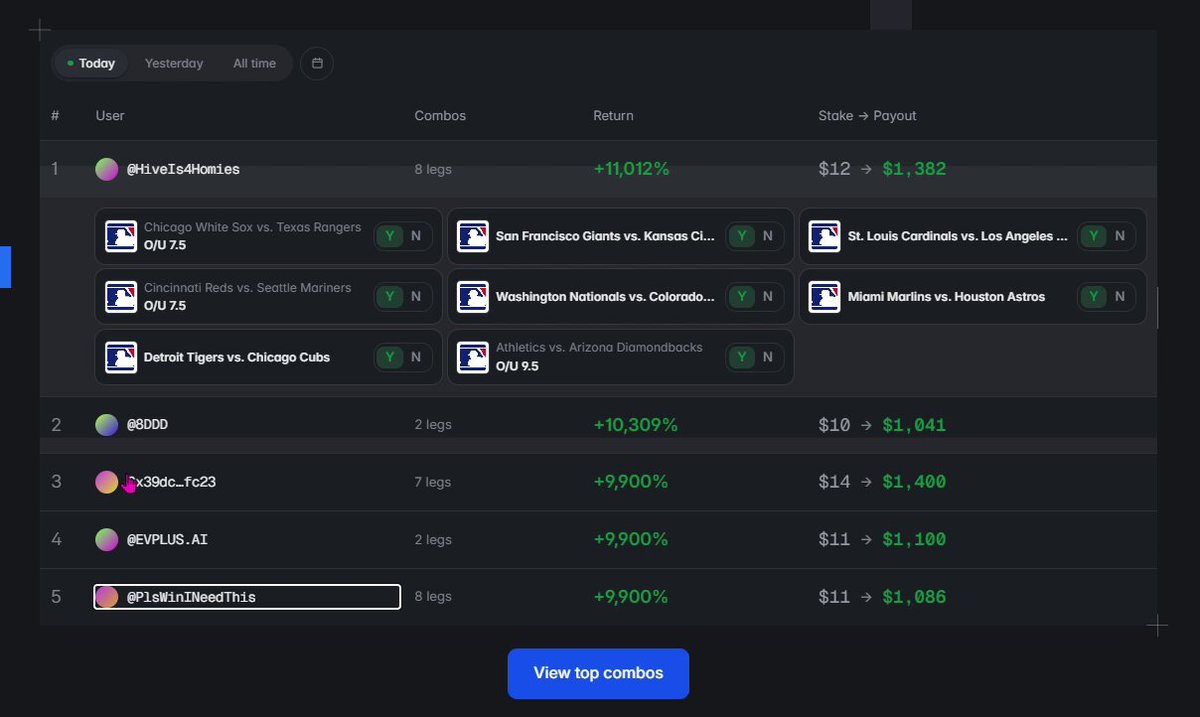Expand the @PlsWinINeedThis combo row
This screenshot has width=1200, height=717.
click(x=598, y=597)
